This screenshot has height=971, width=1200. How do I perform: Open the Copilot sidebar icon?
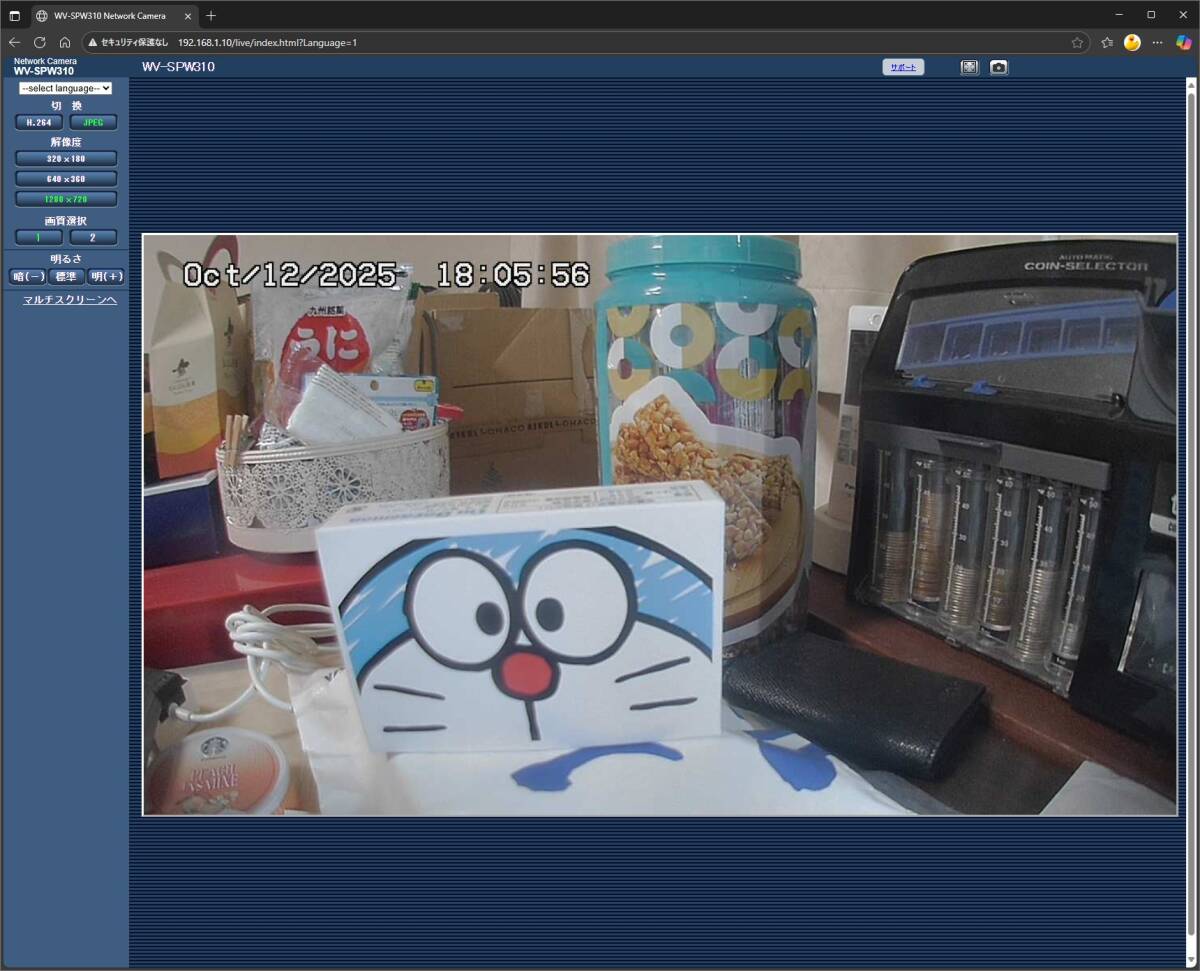(1183, 42)
